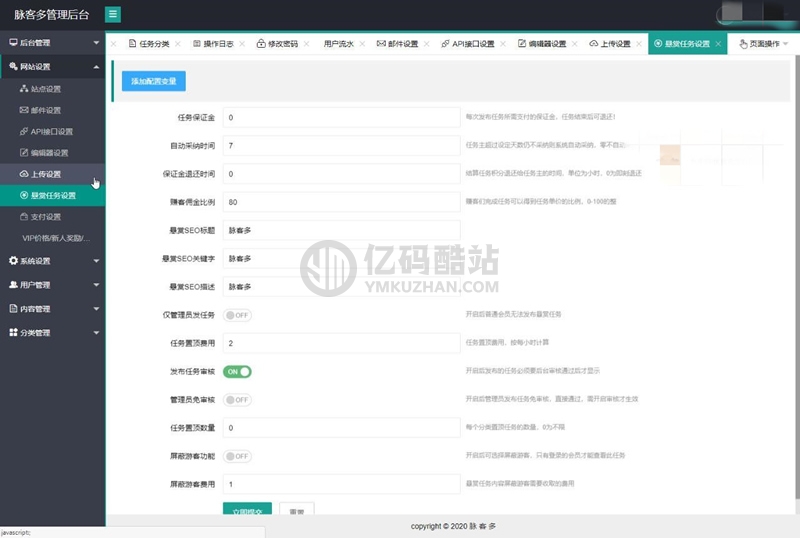This screenshot has height=538, width=800.
Task: Click the 操作日志 tab icon
Action: click(196, 43)
